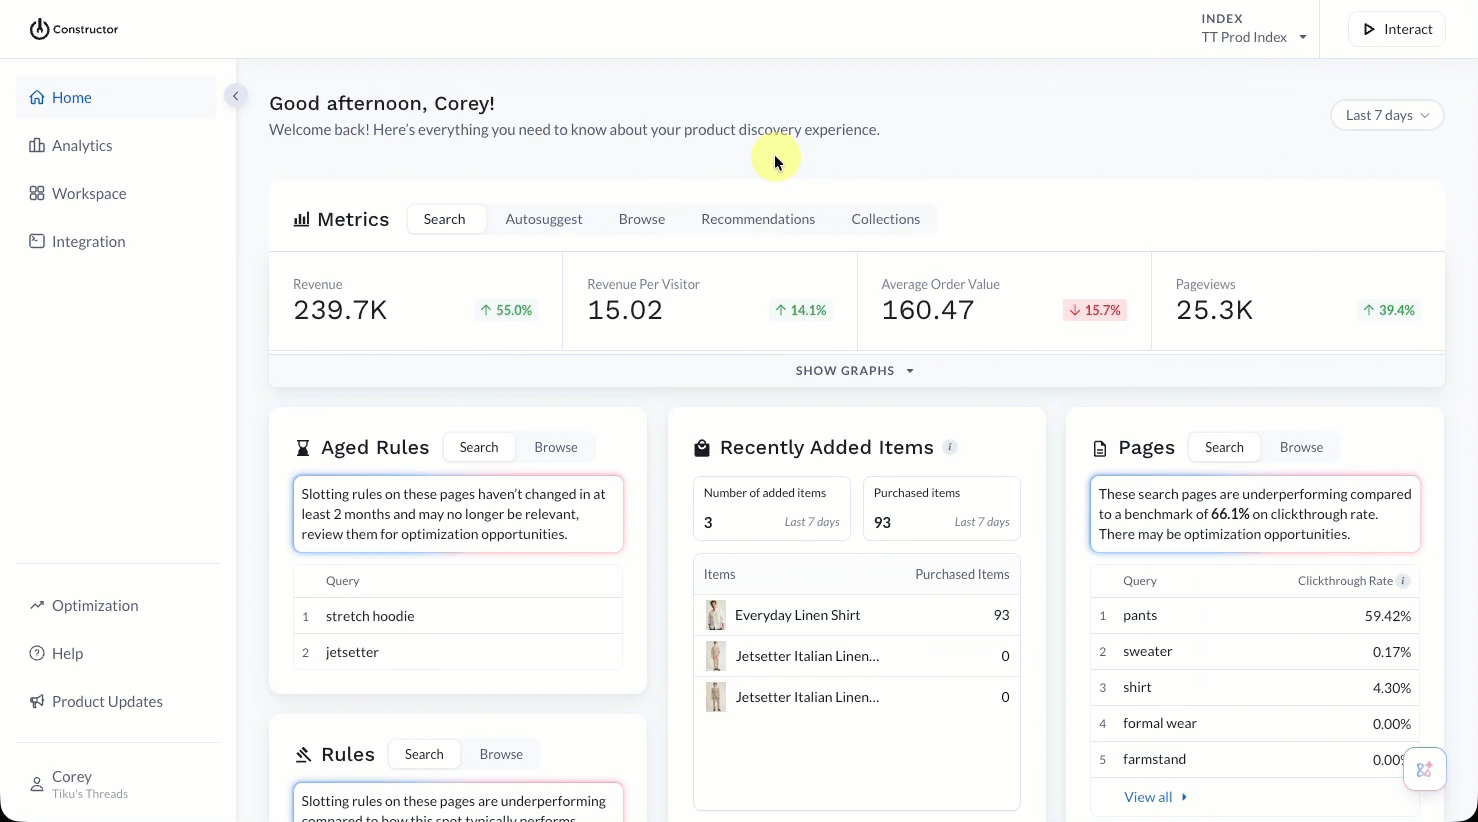Click the shirt query row

1255,687
